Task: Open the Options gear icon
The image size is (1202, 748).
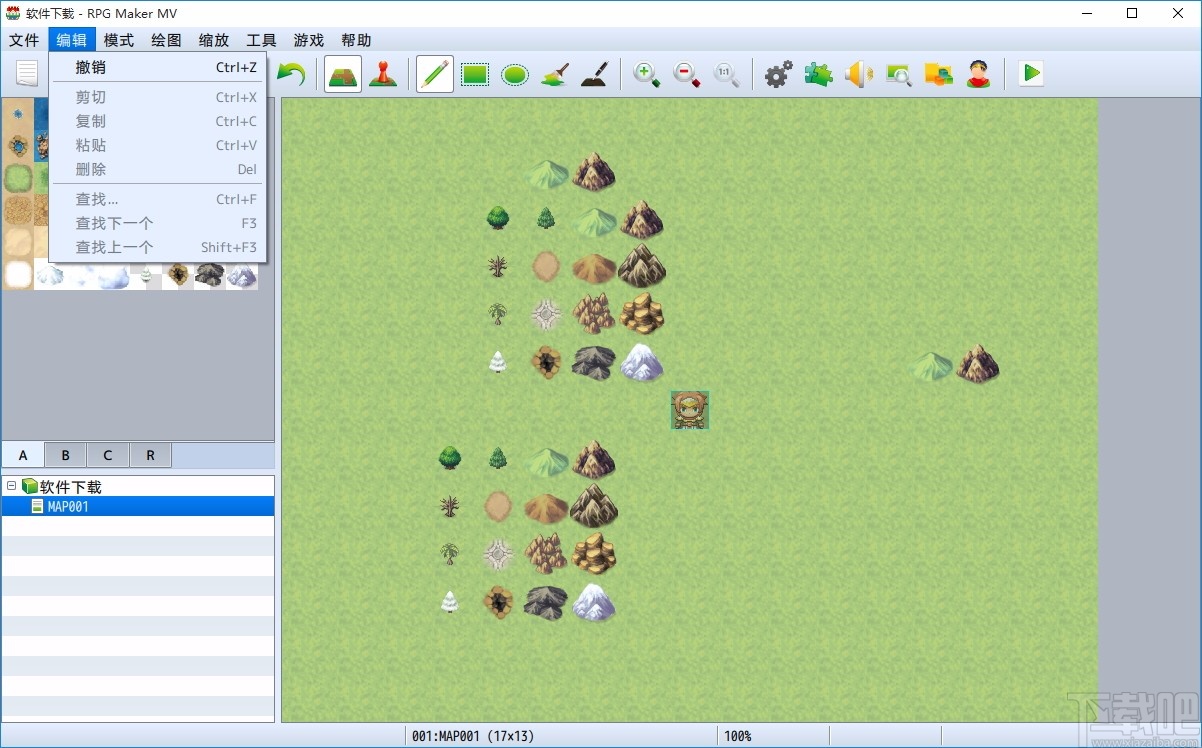Action: click(x=778, y=73)
